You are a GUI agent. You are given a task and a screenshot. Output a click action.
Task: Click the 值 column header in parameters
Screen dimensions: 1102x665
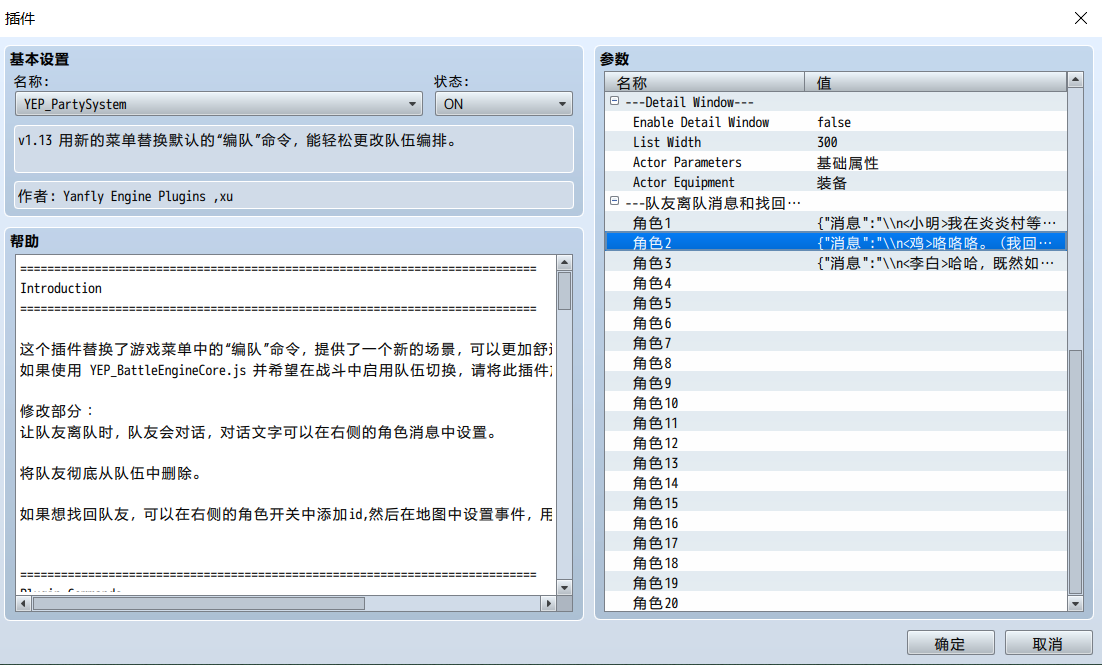click(x=935, y=82)
